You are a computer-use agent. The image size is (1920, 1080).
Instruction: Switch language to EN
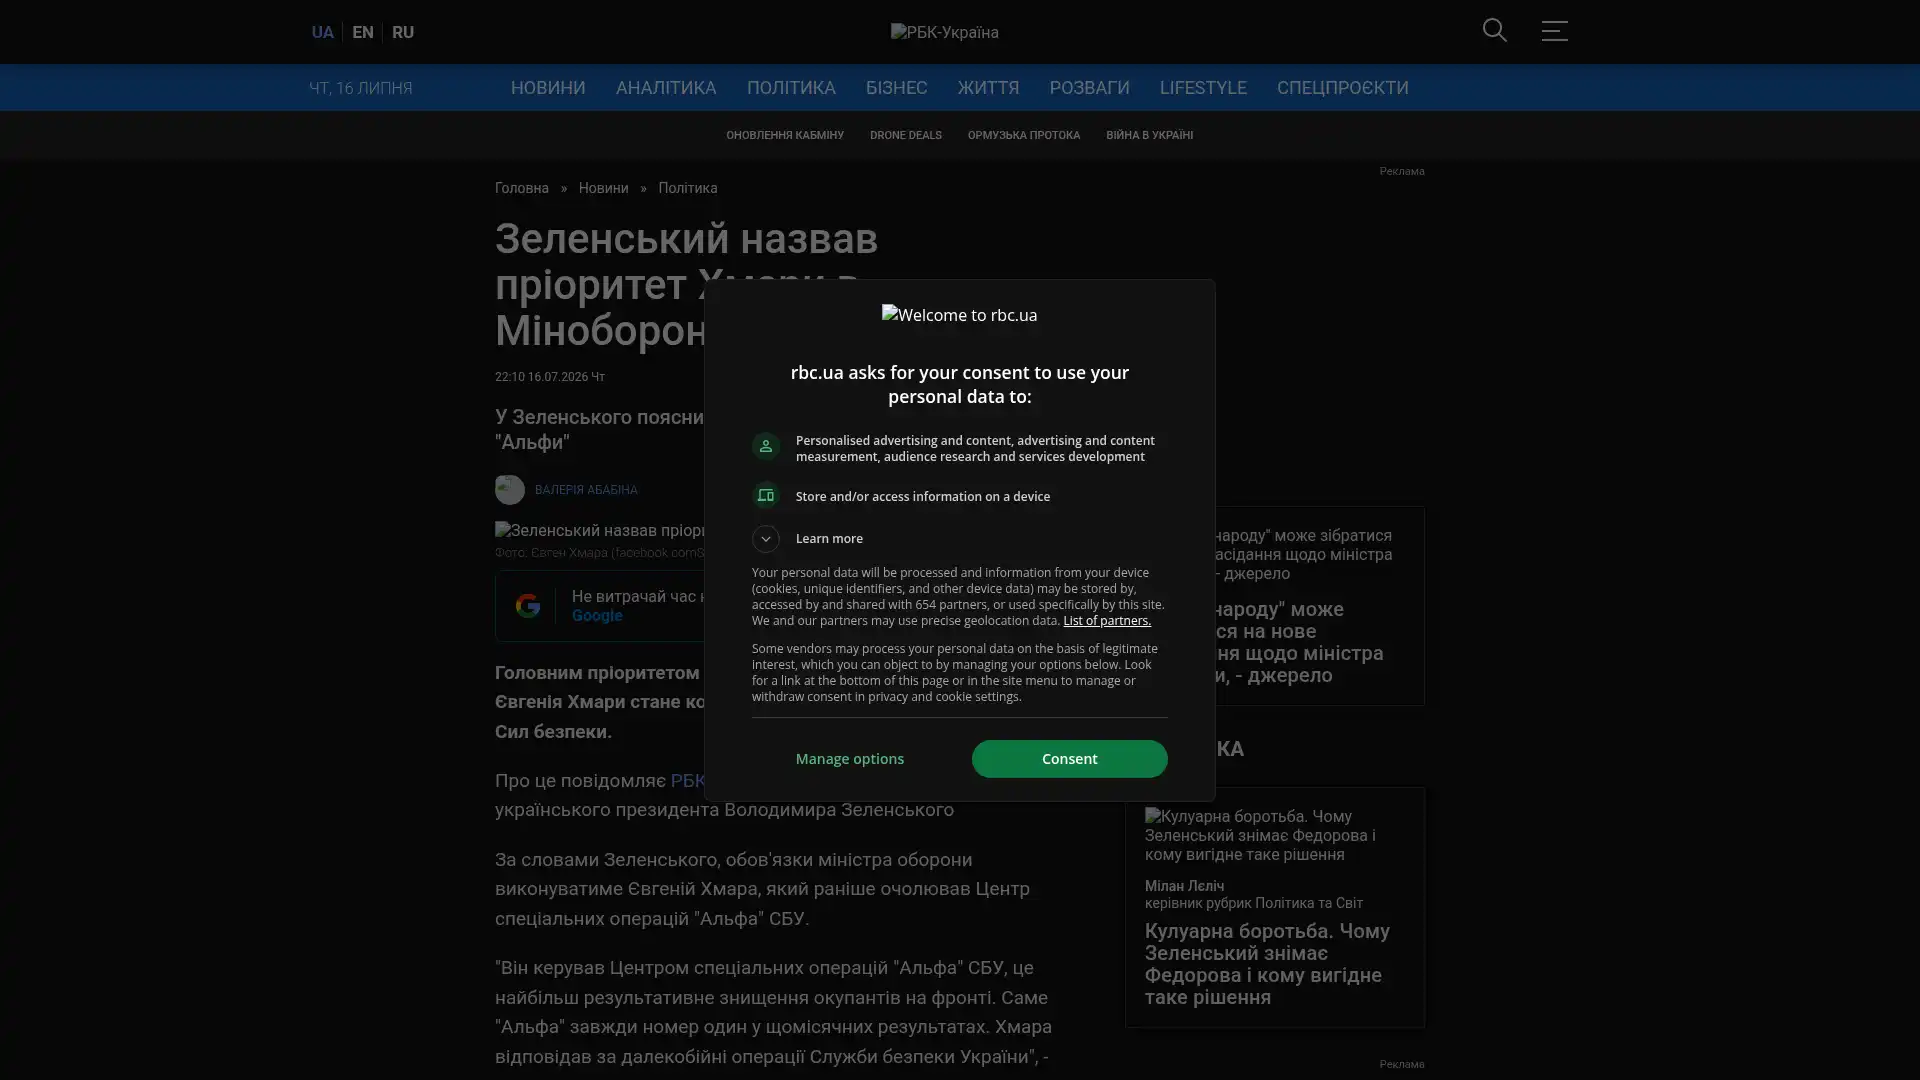pos(362,32)
